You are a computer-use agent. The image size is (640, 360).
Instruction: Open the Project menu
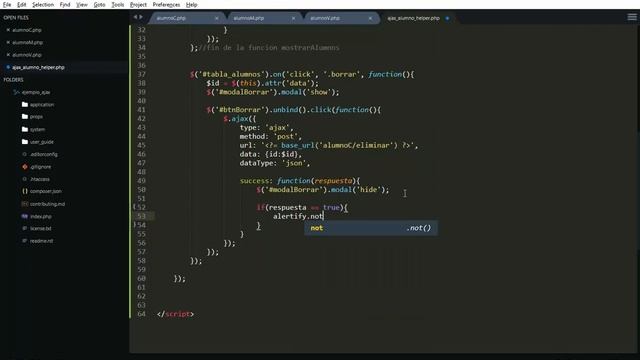coord(138,5)
